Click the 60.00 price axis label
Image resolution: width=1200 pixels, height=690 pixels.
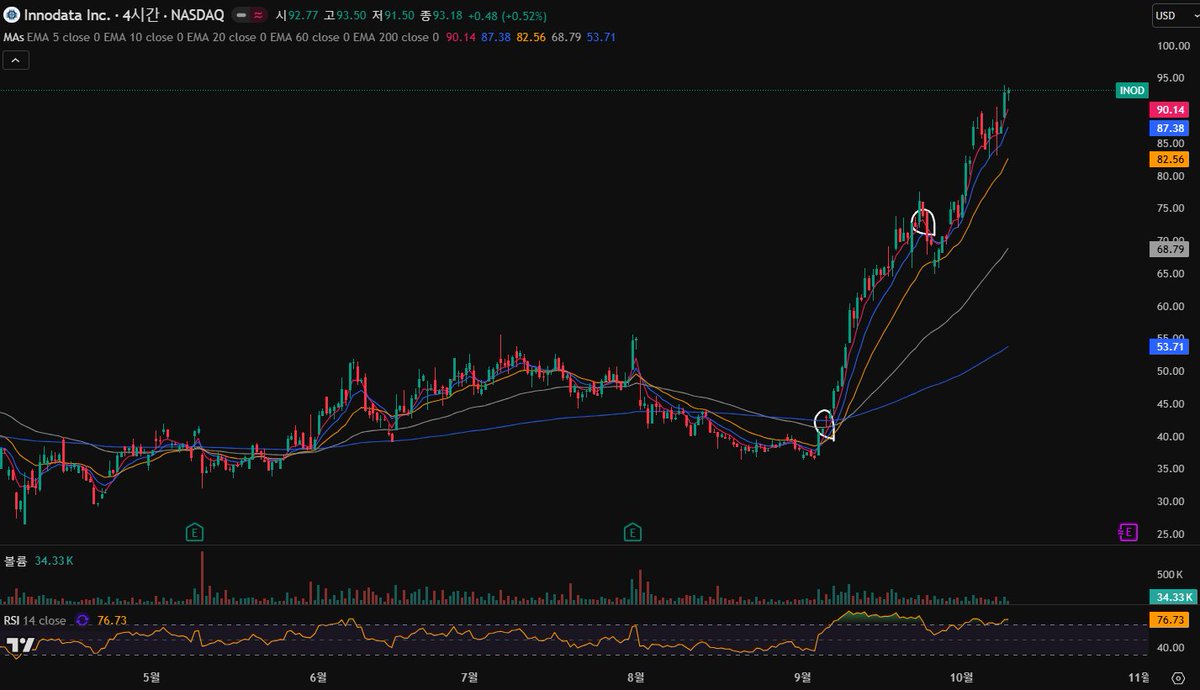(1171, 306)
